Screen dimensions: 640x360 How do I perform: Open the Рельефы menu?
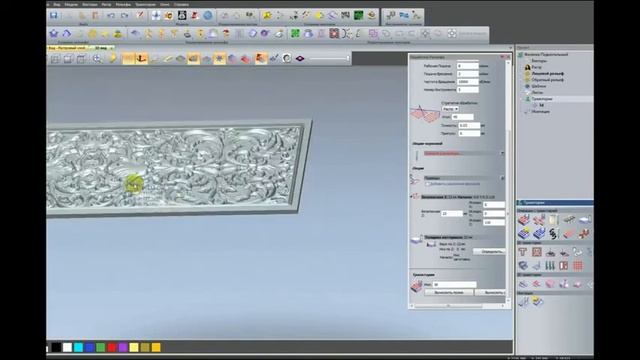pos(123,4)
